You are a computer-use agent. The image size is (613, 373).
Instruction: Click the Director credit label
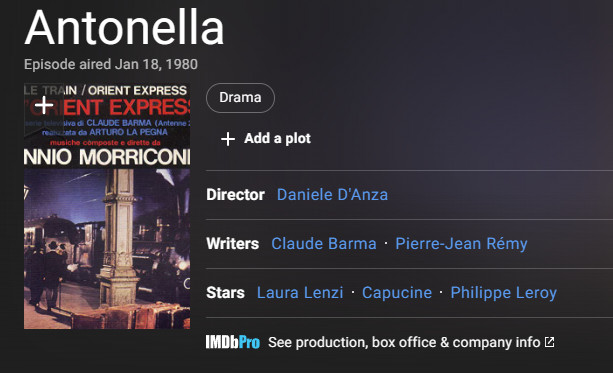tap(235, 195)
